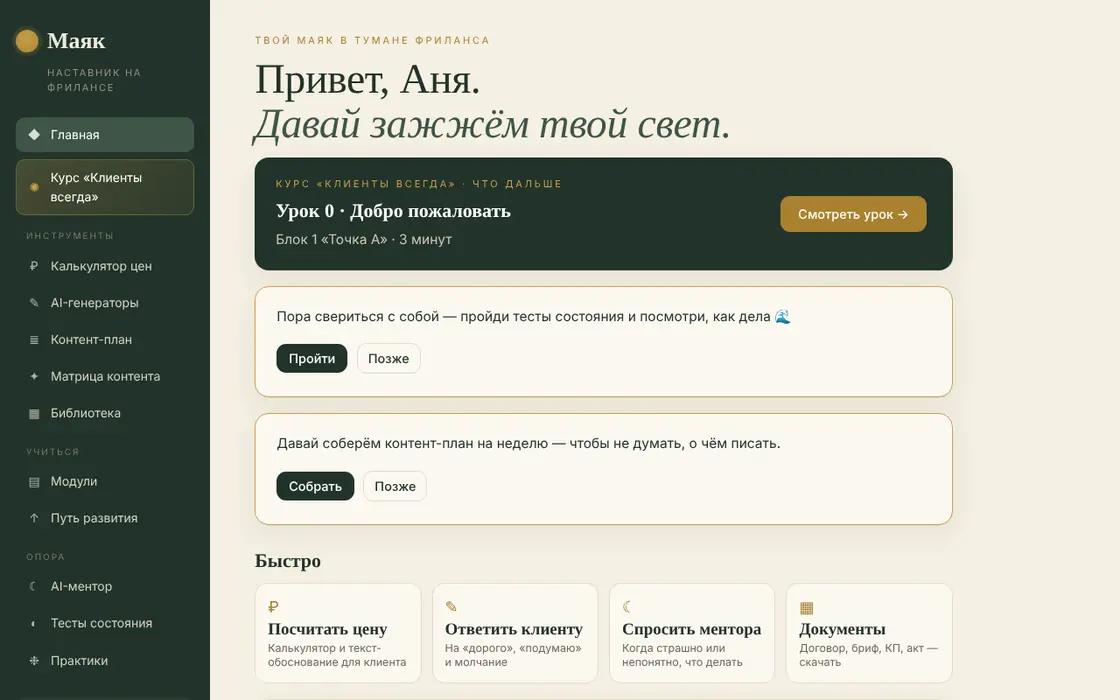This screenshot has width=1120, height=700.
Task: Open Библиотека from the sidebar
Action: pyautogui.click(x=105, y=413)
